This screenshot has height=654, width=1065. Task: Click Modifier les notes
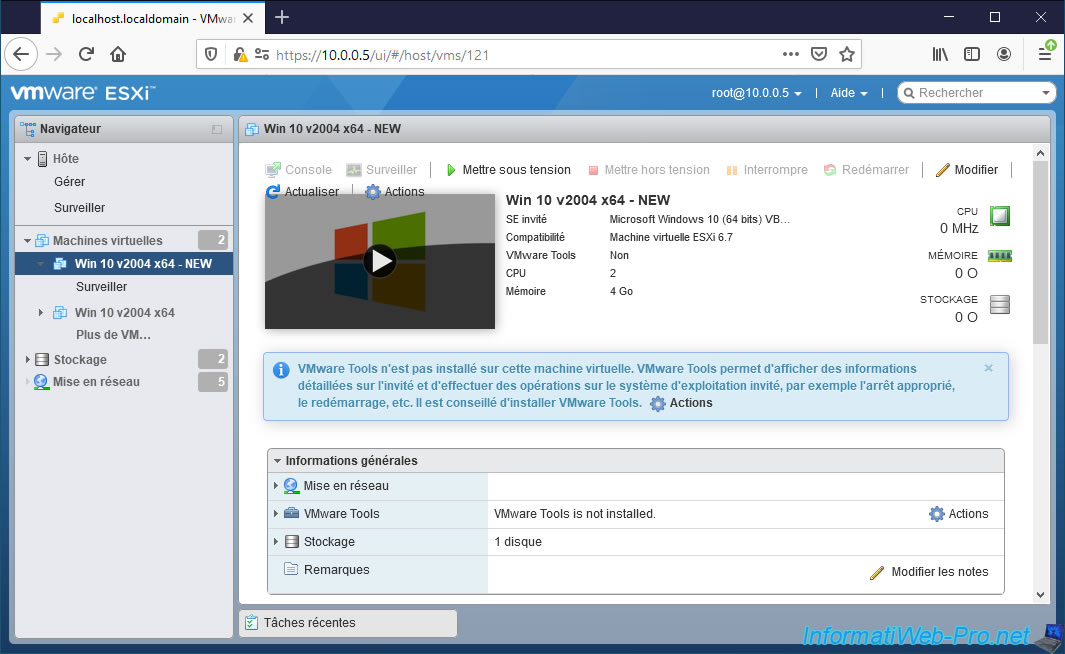928,572
